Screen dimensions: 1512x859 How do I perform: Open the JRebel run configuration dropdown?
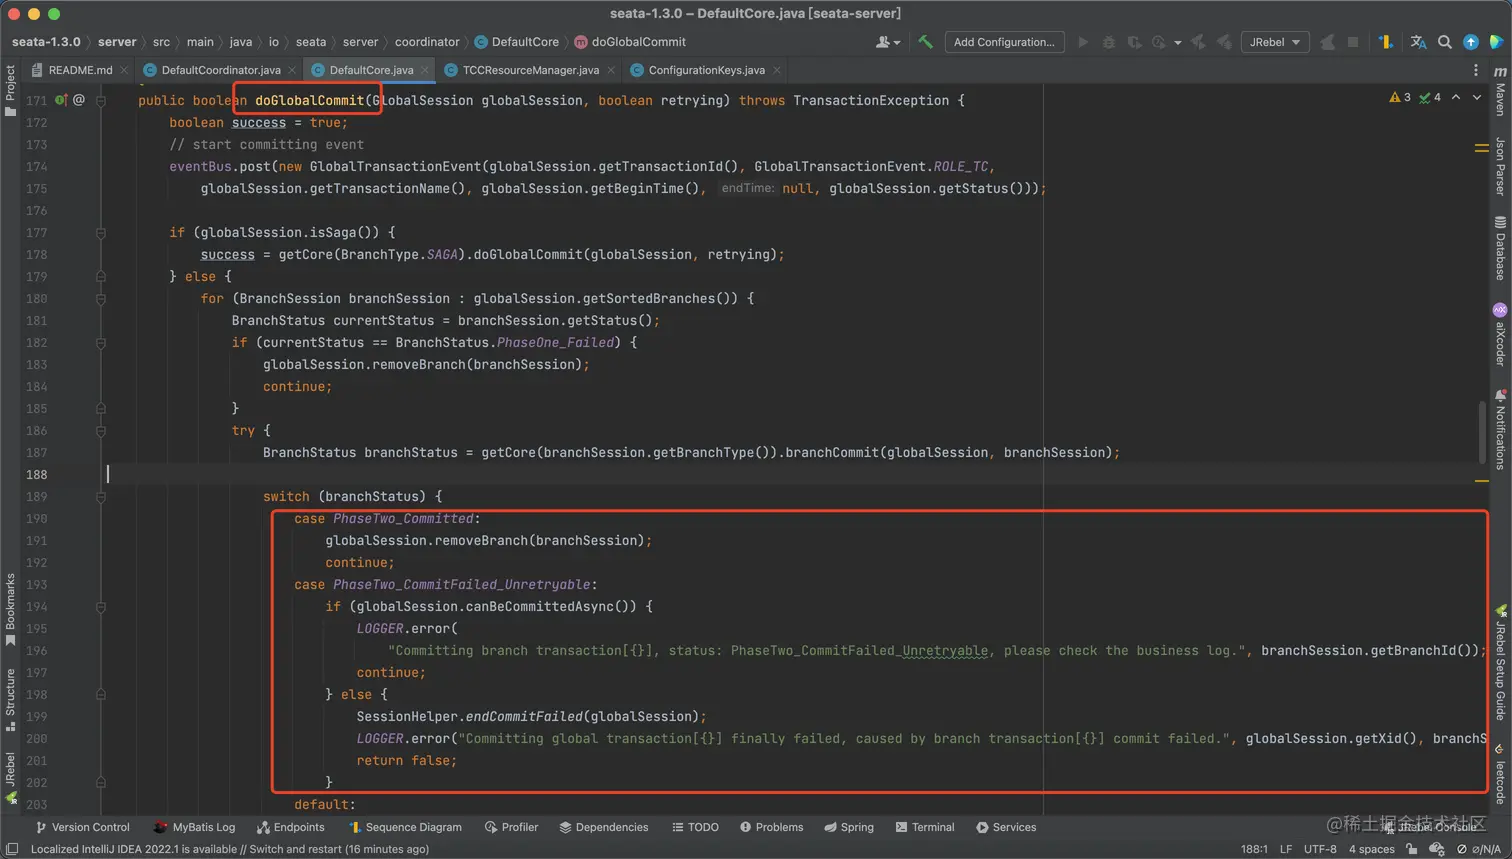pos(1275,42)
